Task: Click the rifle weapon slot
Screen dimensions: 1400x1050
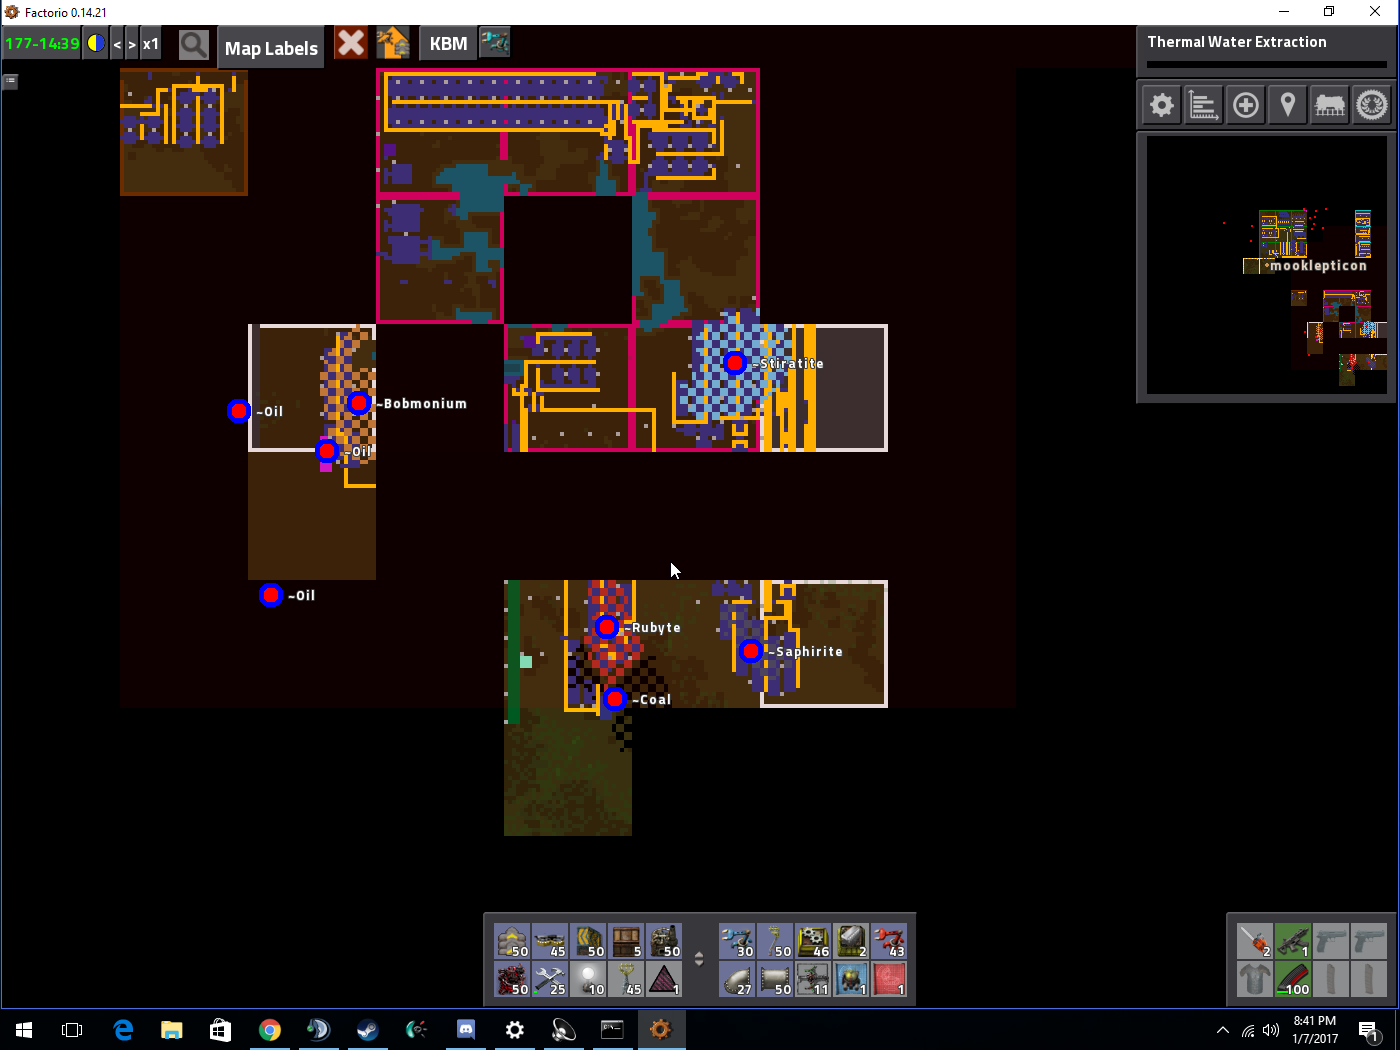Action: pos(1293,941)
